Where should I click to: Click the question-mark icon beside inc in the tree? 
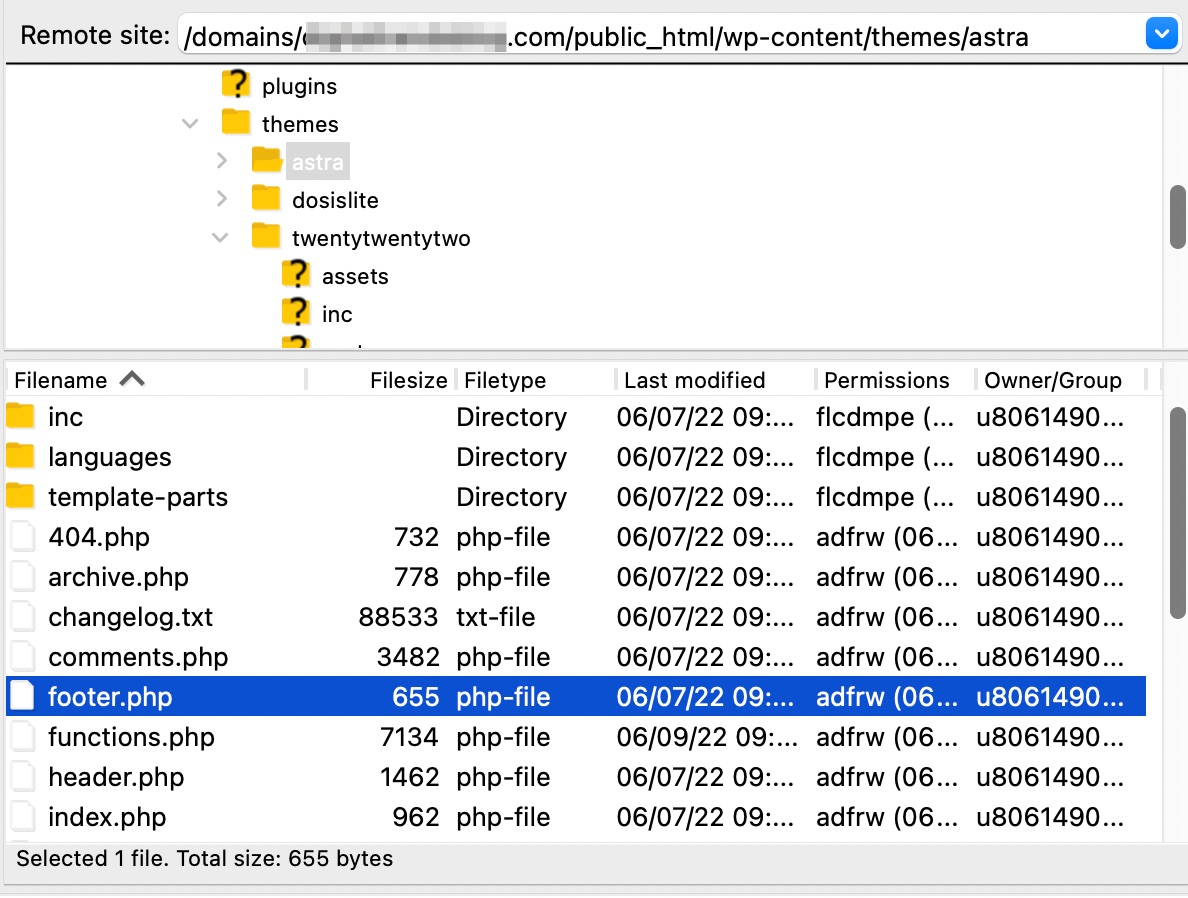click(296, 312)
